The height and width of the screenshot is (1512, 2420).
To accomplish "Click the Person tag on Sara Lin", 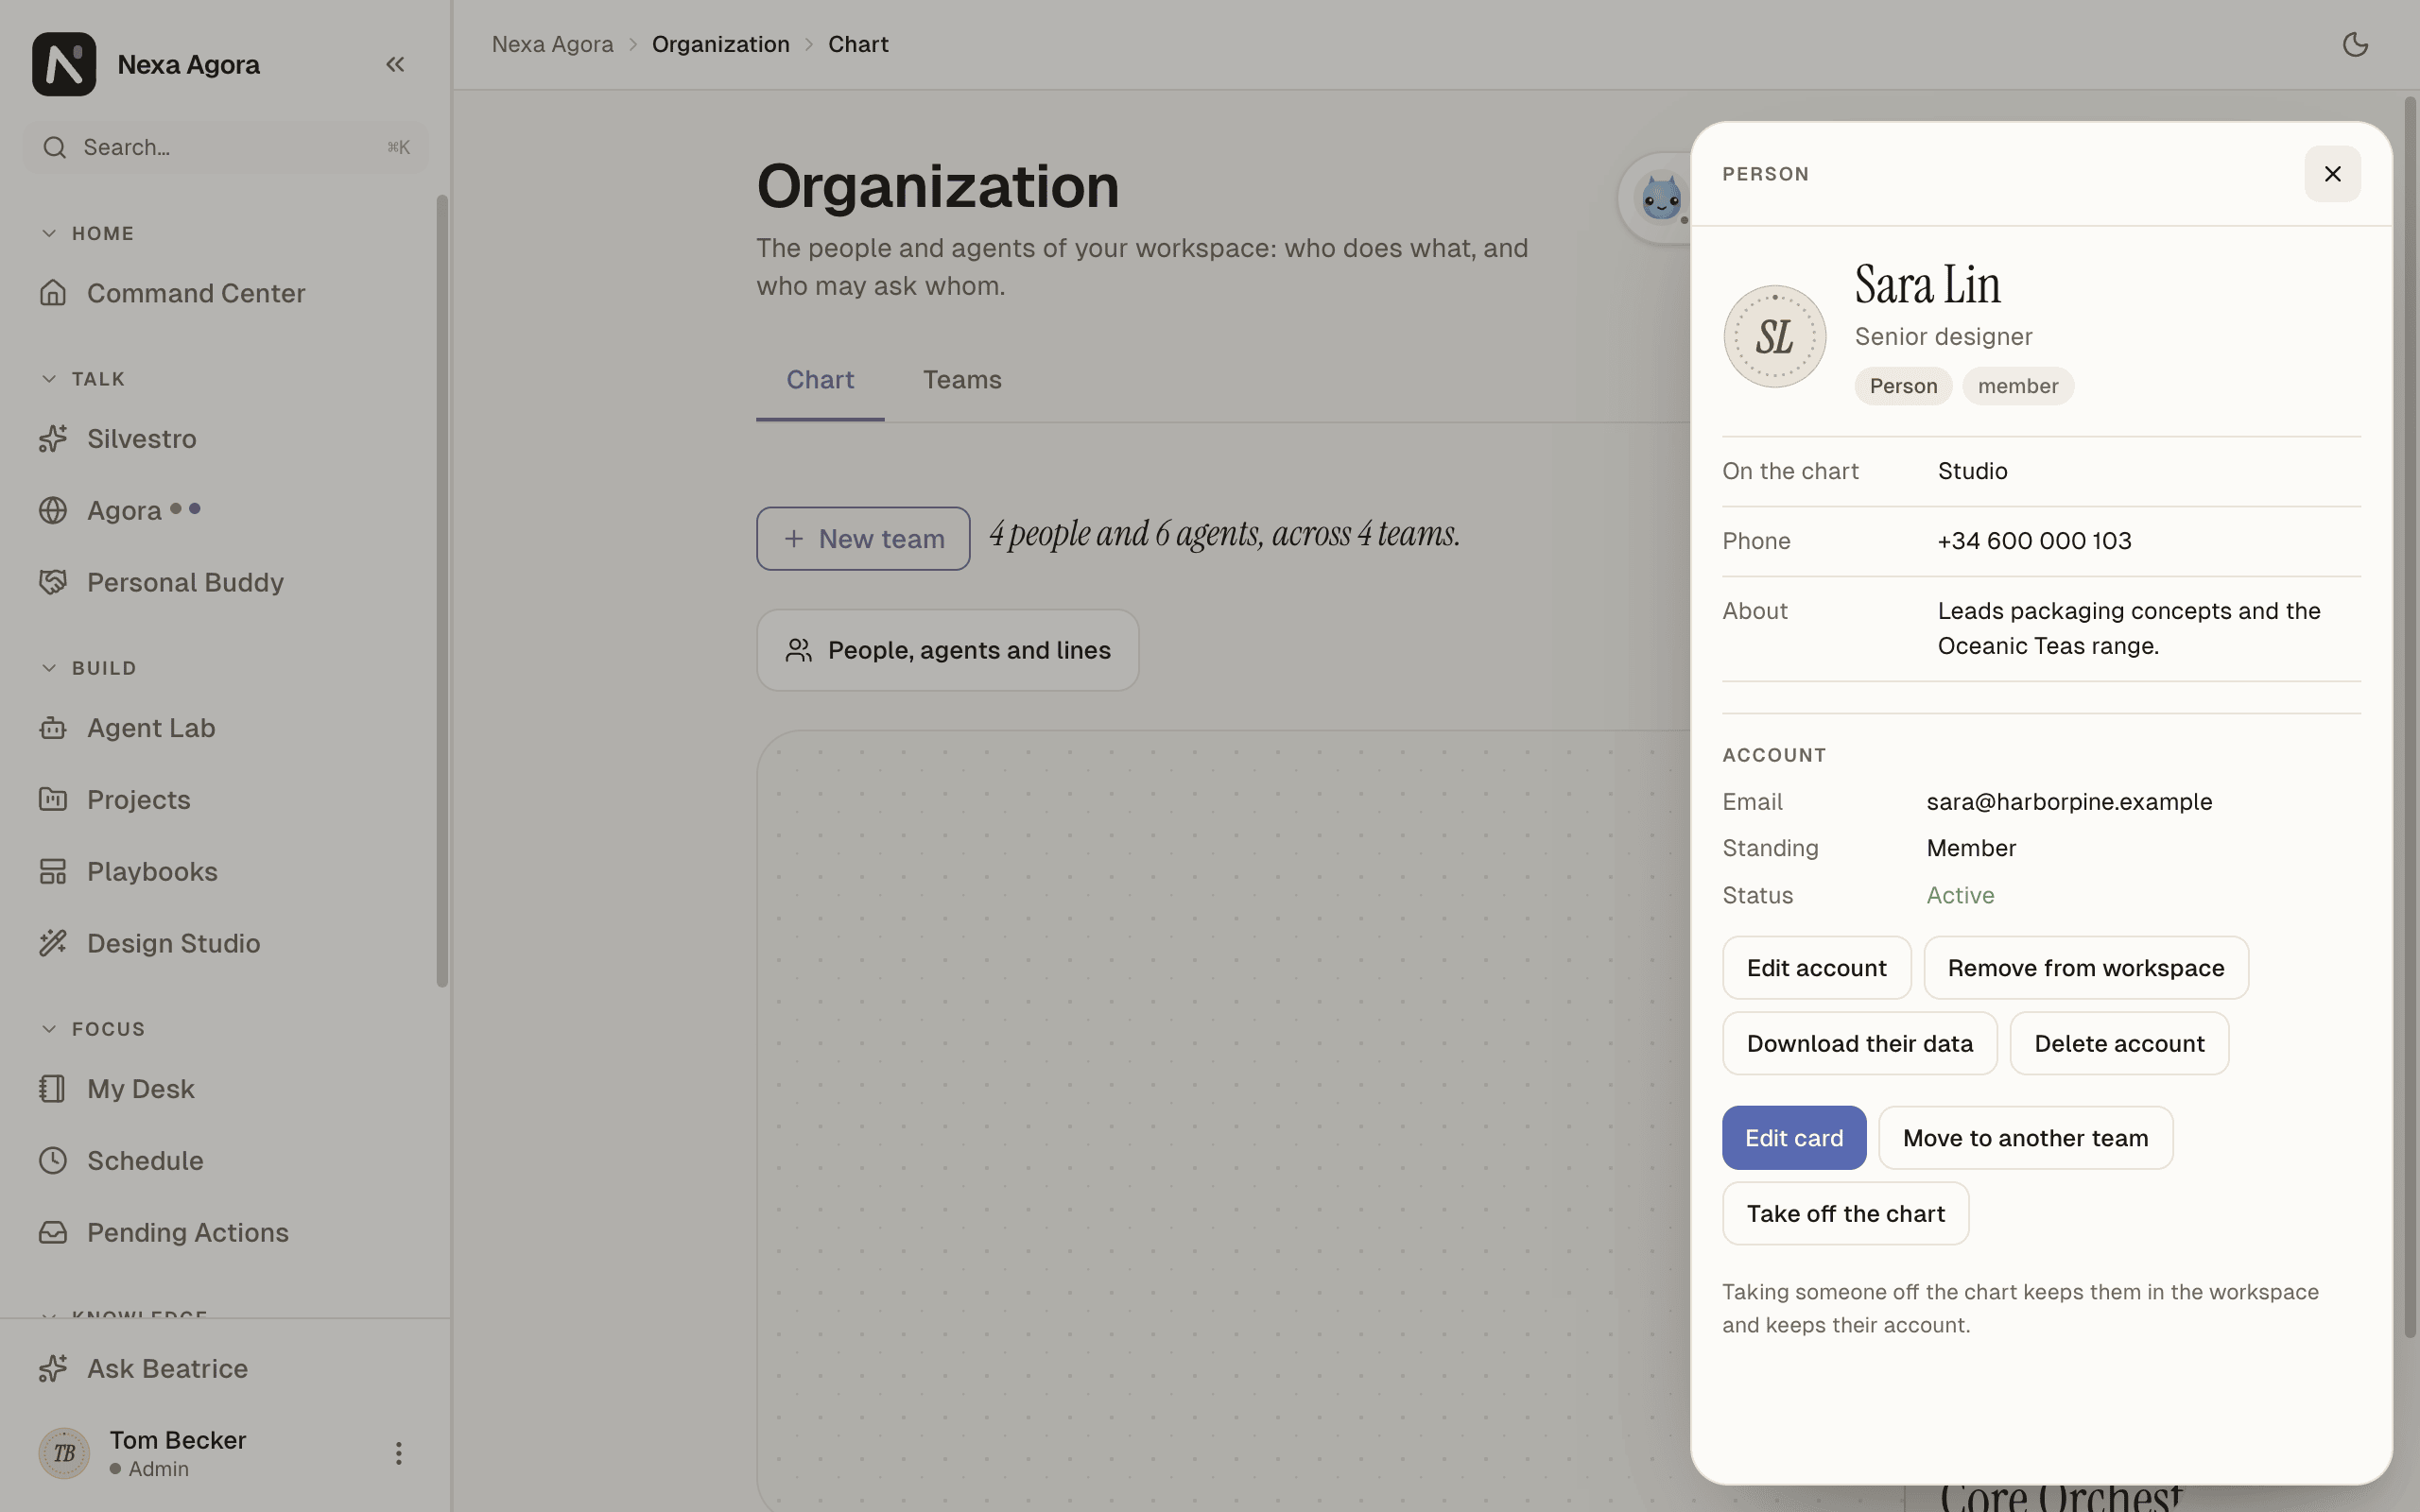I will pyautogui.click(x=1903, y=386).
